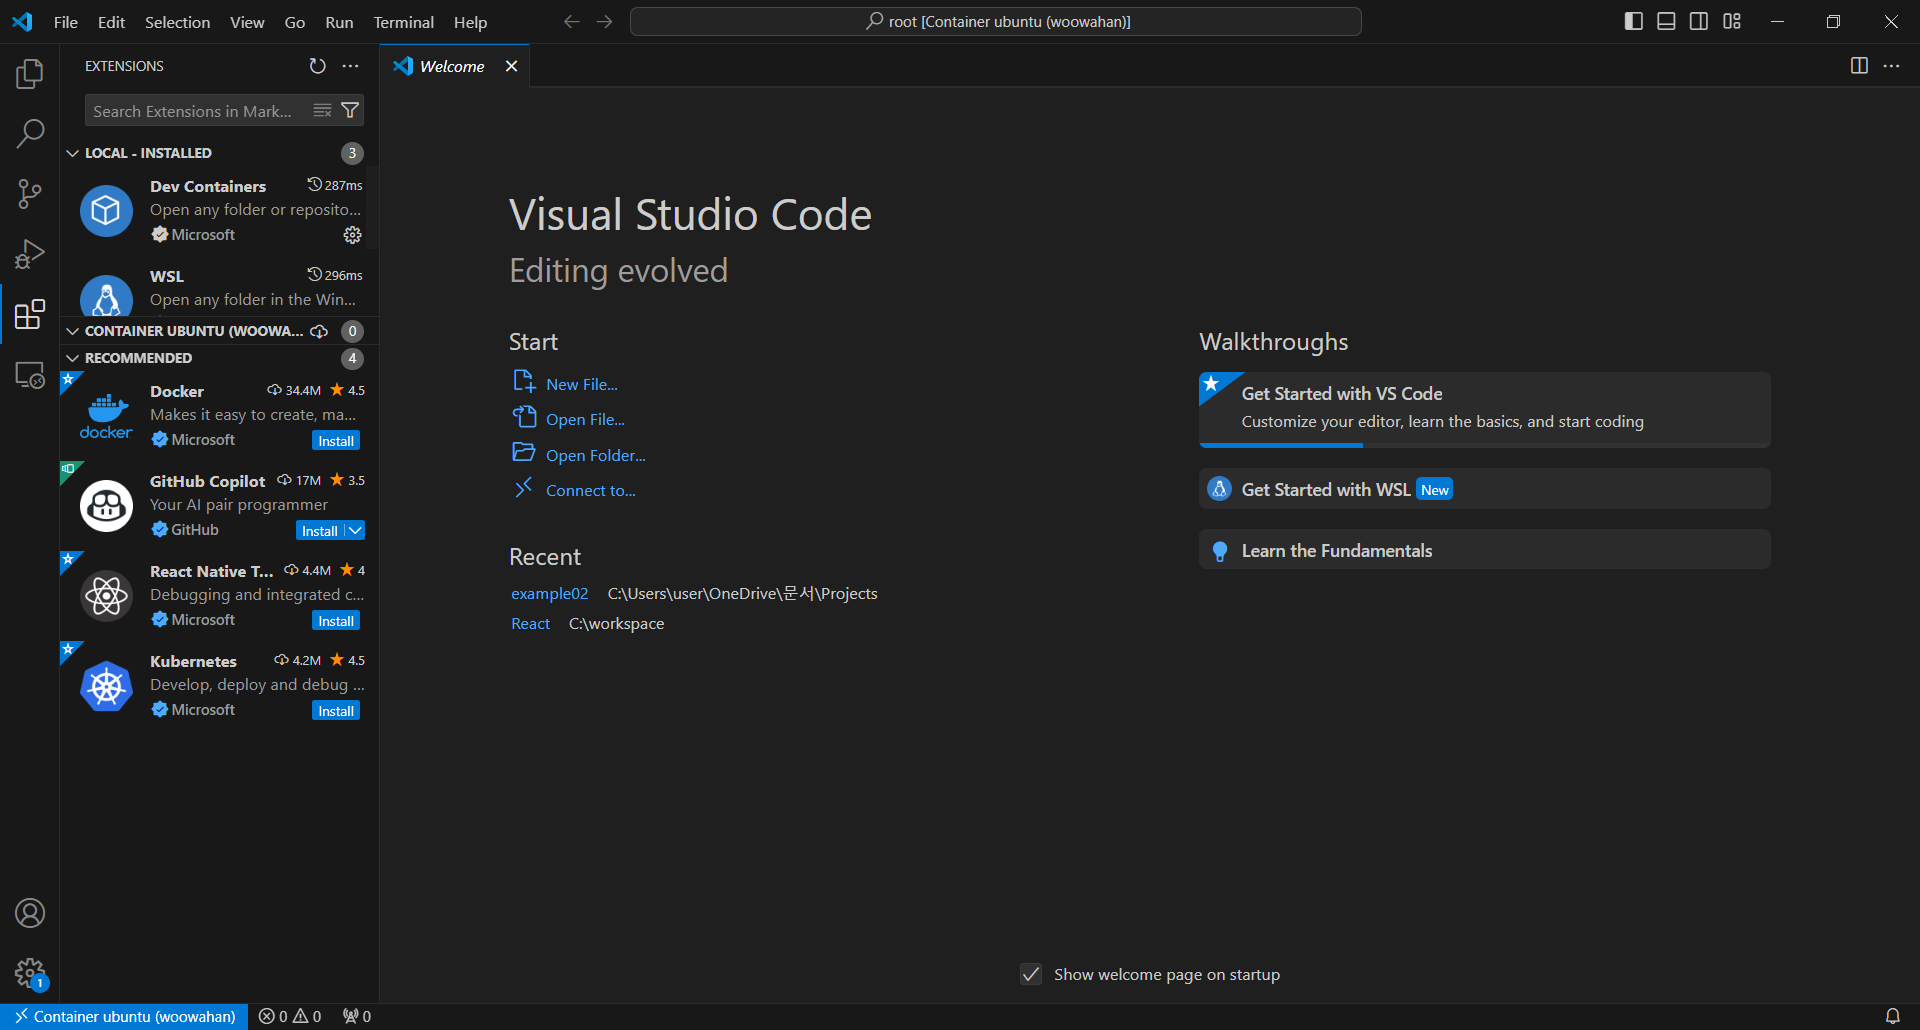Install the Kubernetes extension

(336, 711)
